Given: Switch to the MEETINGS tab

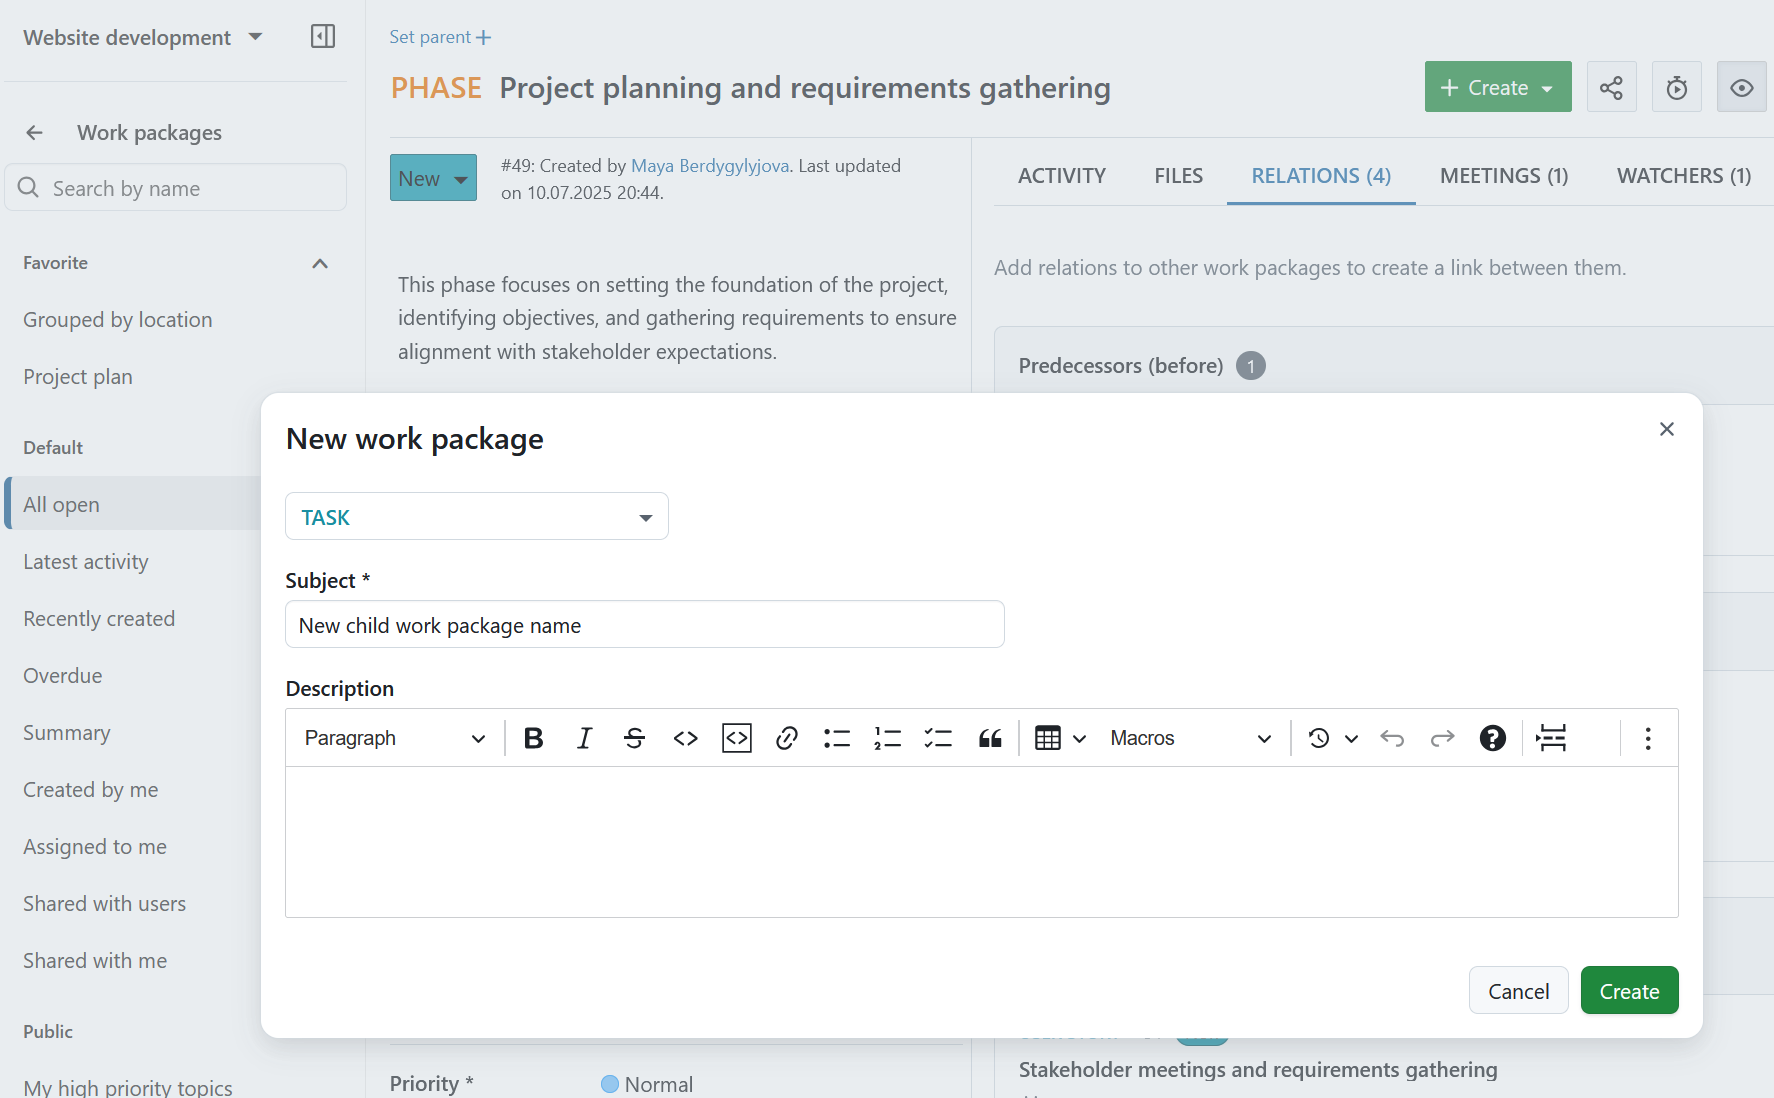Looking at the screenshot, I should pos(1503,175).
